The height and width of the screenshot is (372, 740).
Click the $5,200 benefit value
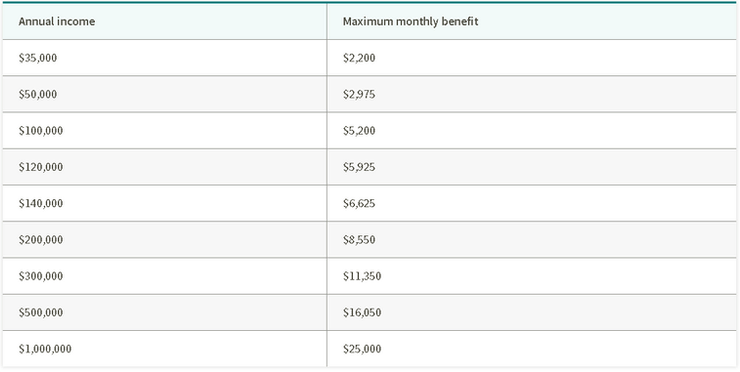pos(359,131)
